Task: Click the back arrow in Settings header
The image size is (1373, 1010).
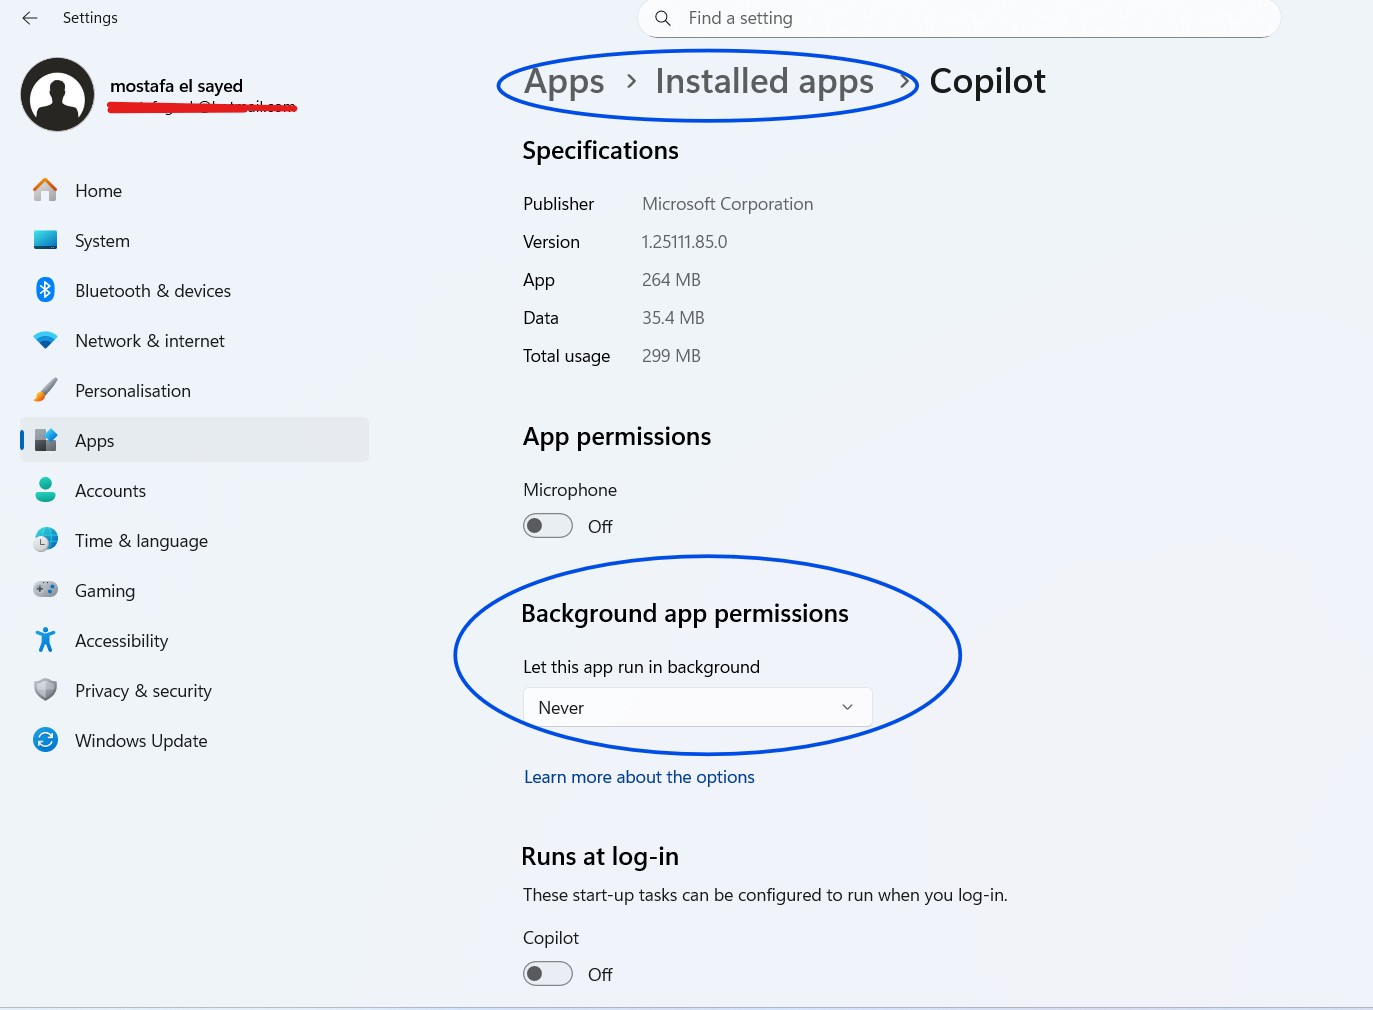Action: click(30, 18)
